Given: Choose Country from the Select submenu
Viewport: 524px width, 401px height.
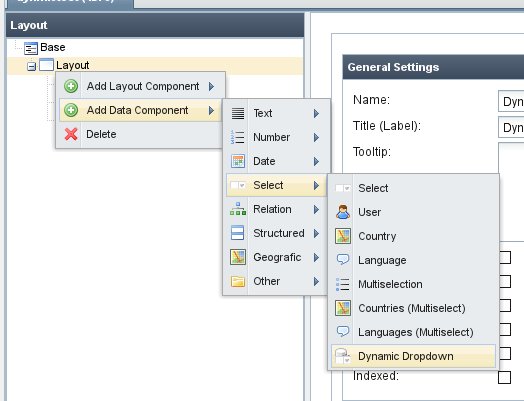Looking at the screenshot, I should point(413,236).
